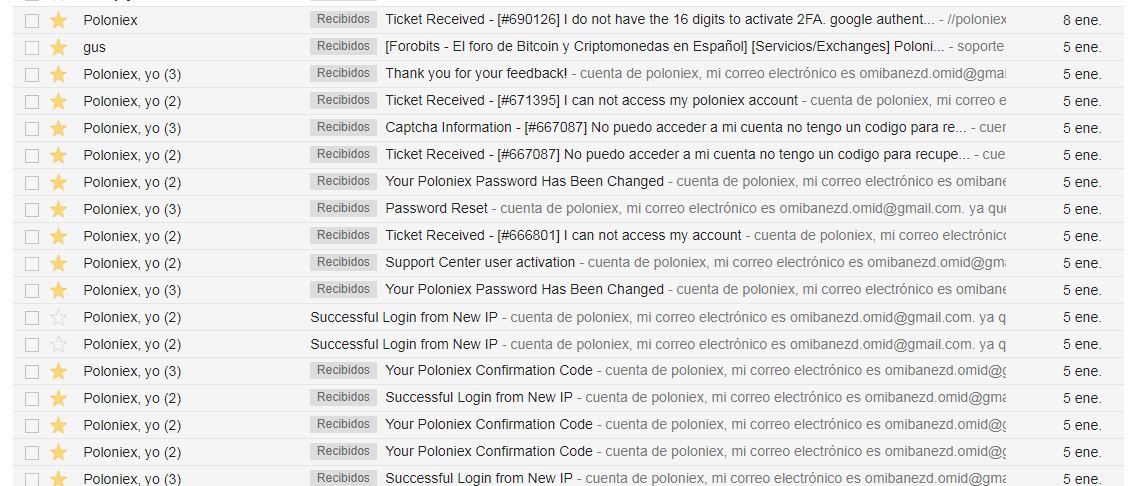Select the Password Reset email checkbox
The width and height of the screenshot is (1141, 486).
(32, 210)
